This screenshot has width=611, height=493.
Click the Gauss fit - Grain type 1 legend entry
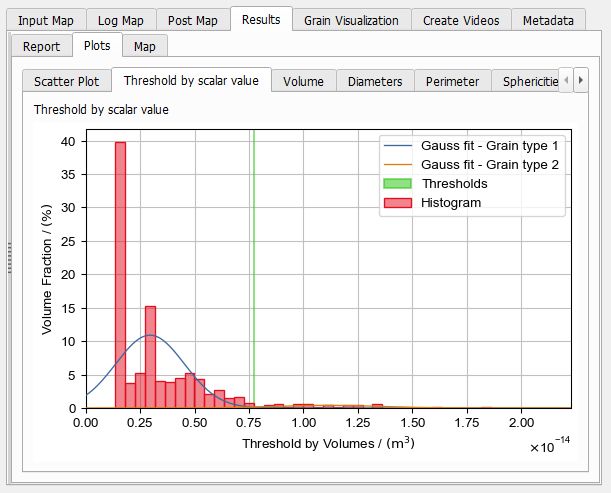[471, 146]
